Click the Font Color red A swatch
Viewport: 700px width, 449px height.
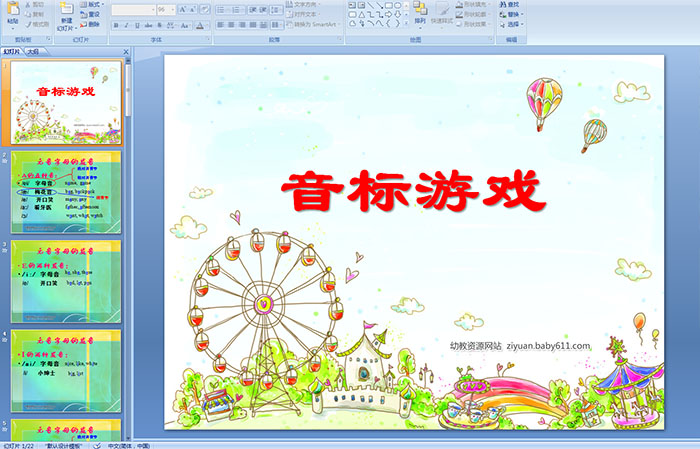200,25
